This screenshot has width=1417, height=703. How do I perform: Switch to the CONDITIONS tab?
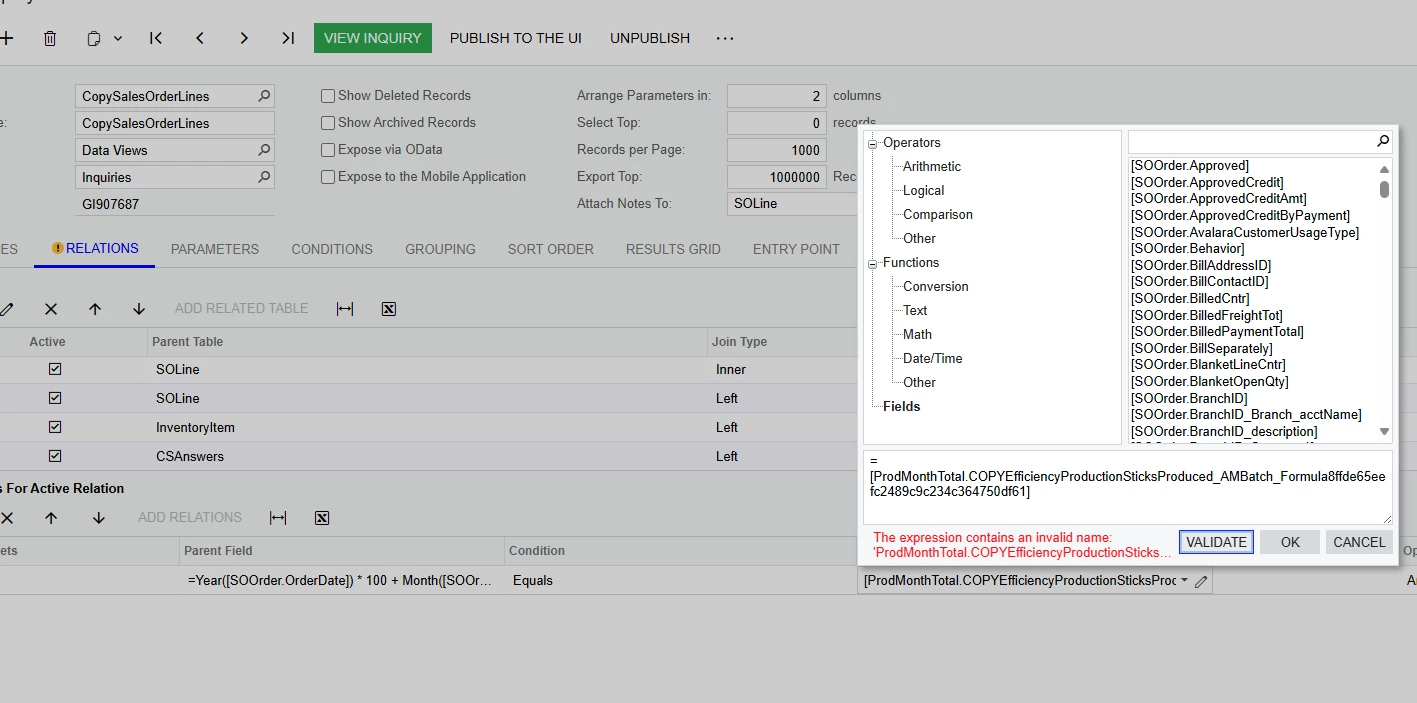pyautogui.click(x=331, y=249)
